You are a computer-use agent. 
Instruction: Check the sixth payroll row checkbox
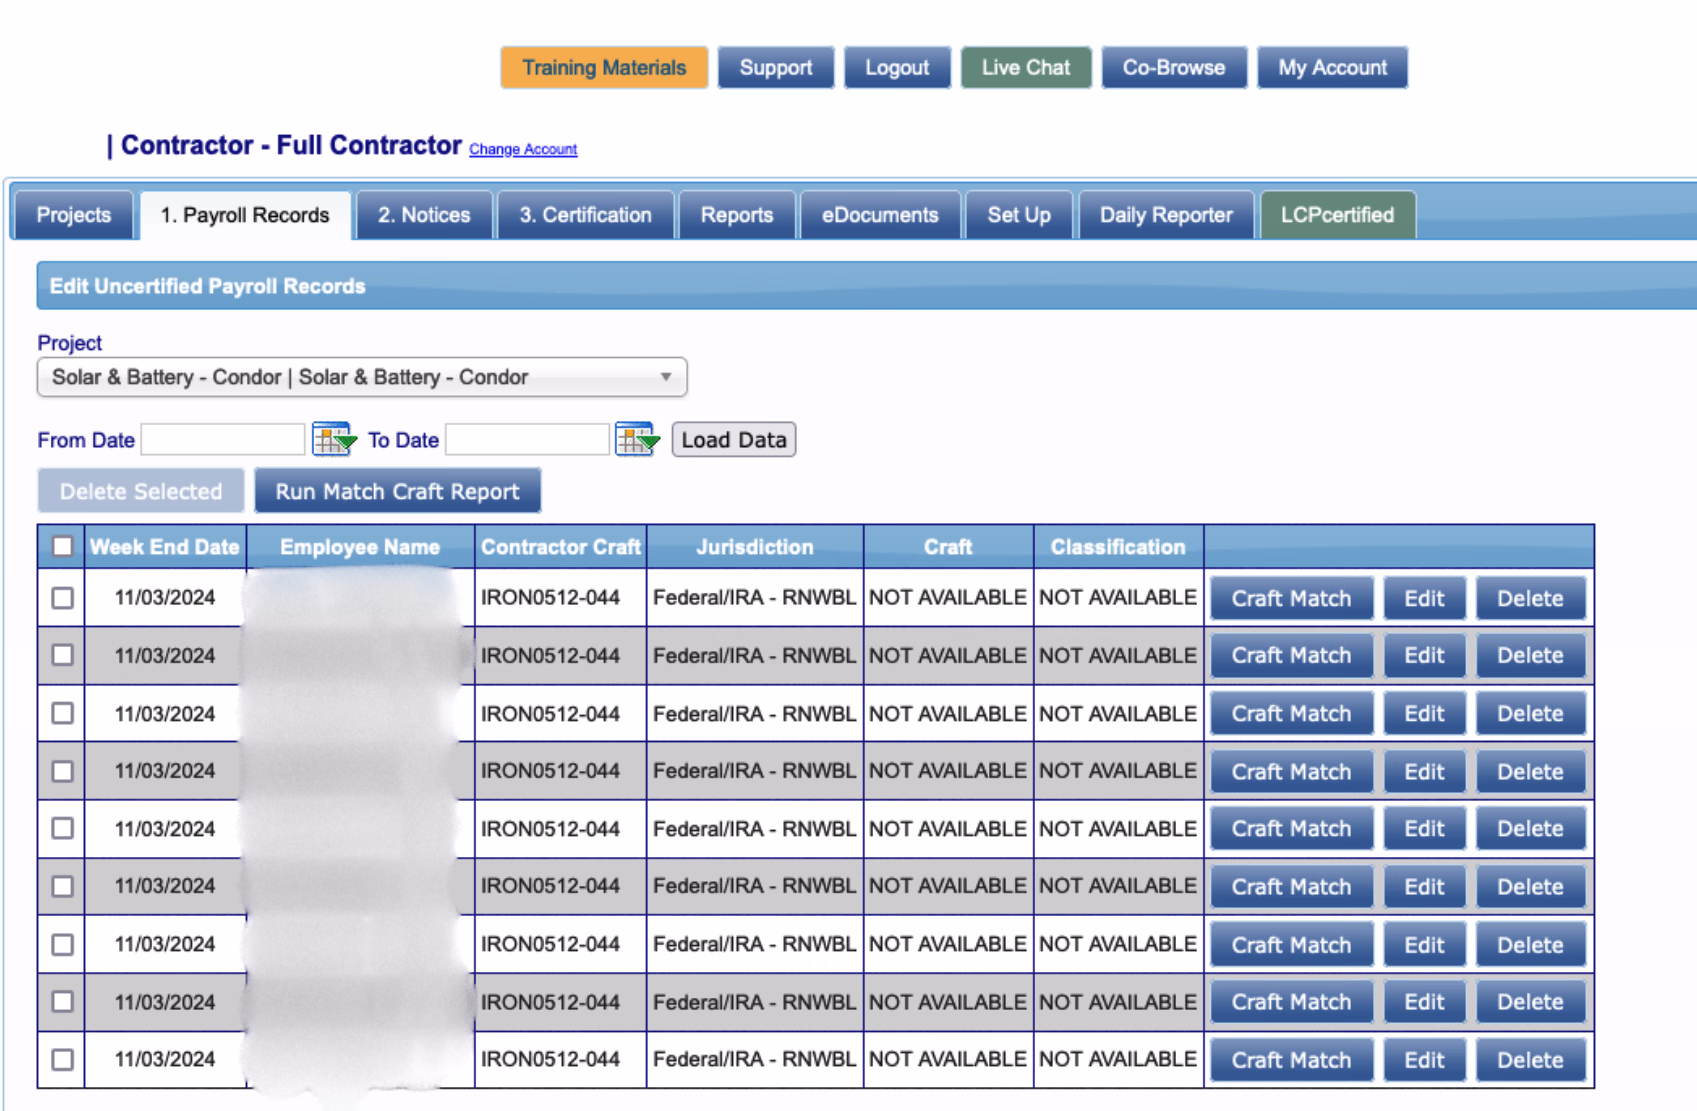tap(62, 886)
